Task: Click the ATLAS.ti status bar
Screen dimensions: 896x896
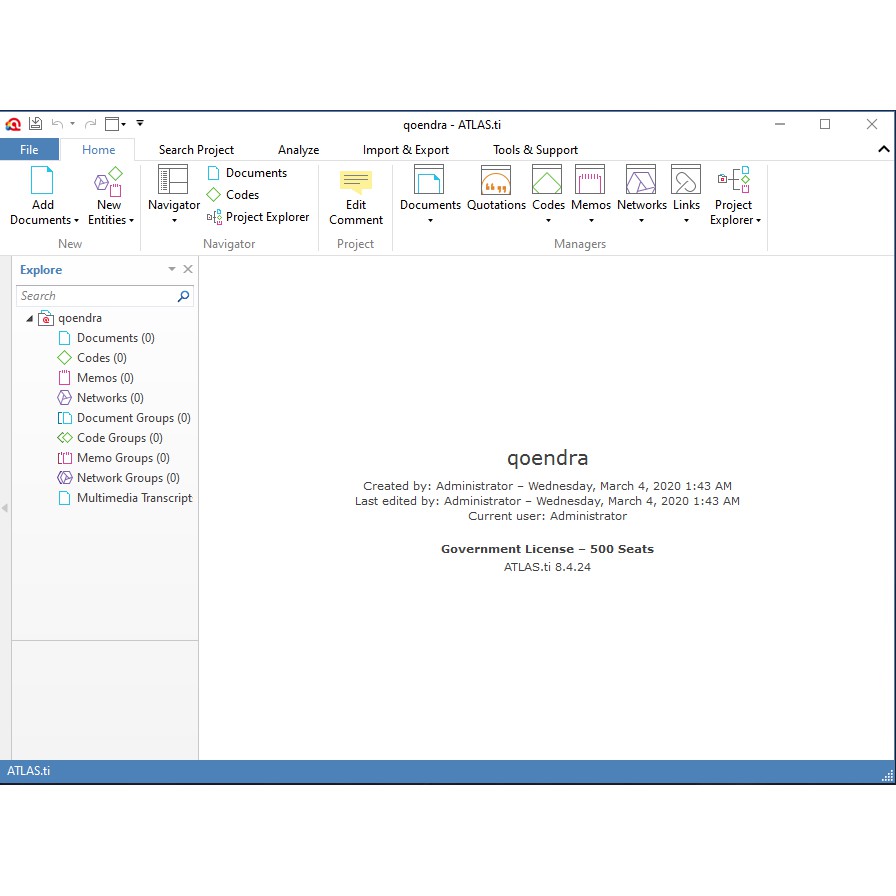Action: point(30,771)
